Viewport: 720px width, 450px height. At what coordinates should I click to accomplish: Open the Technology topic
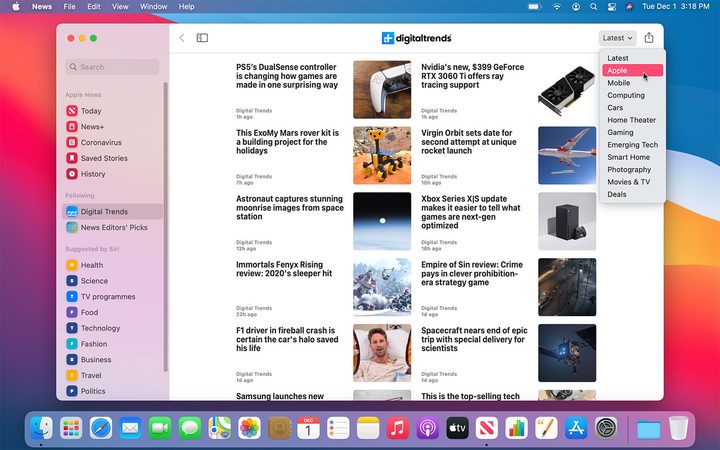coord(113,328)
